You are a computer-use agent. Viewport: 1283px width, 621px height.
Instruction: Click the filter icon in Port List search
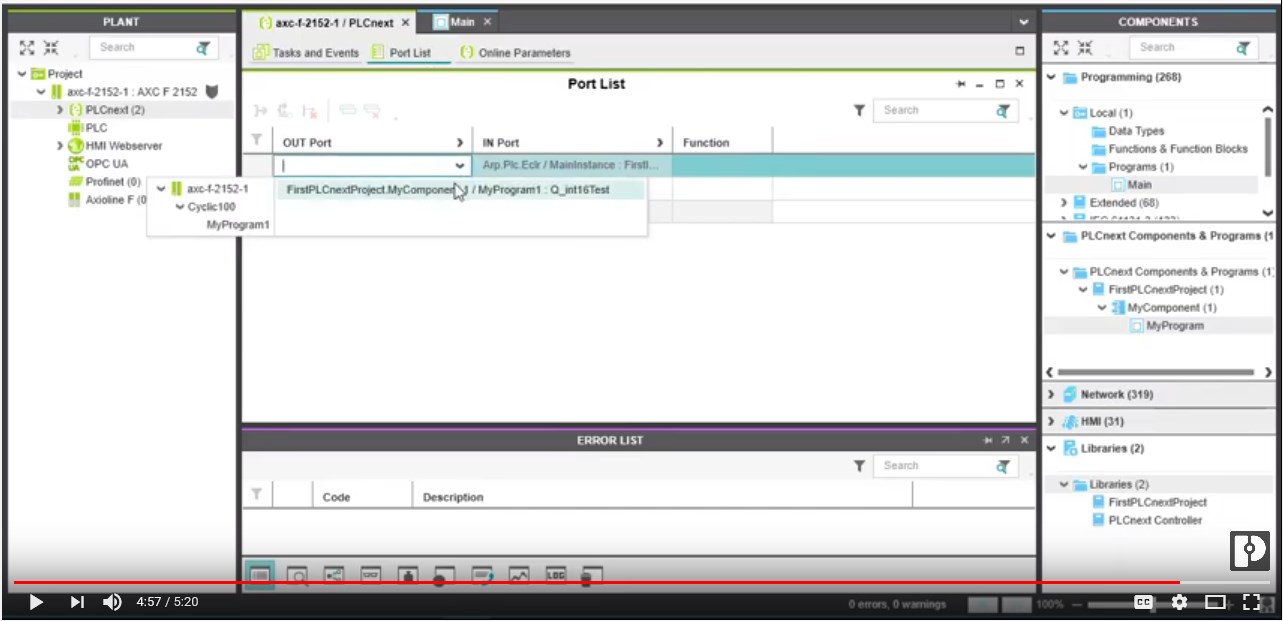[x=858, y=111]
